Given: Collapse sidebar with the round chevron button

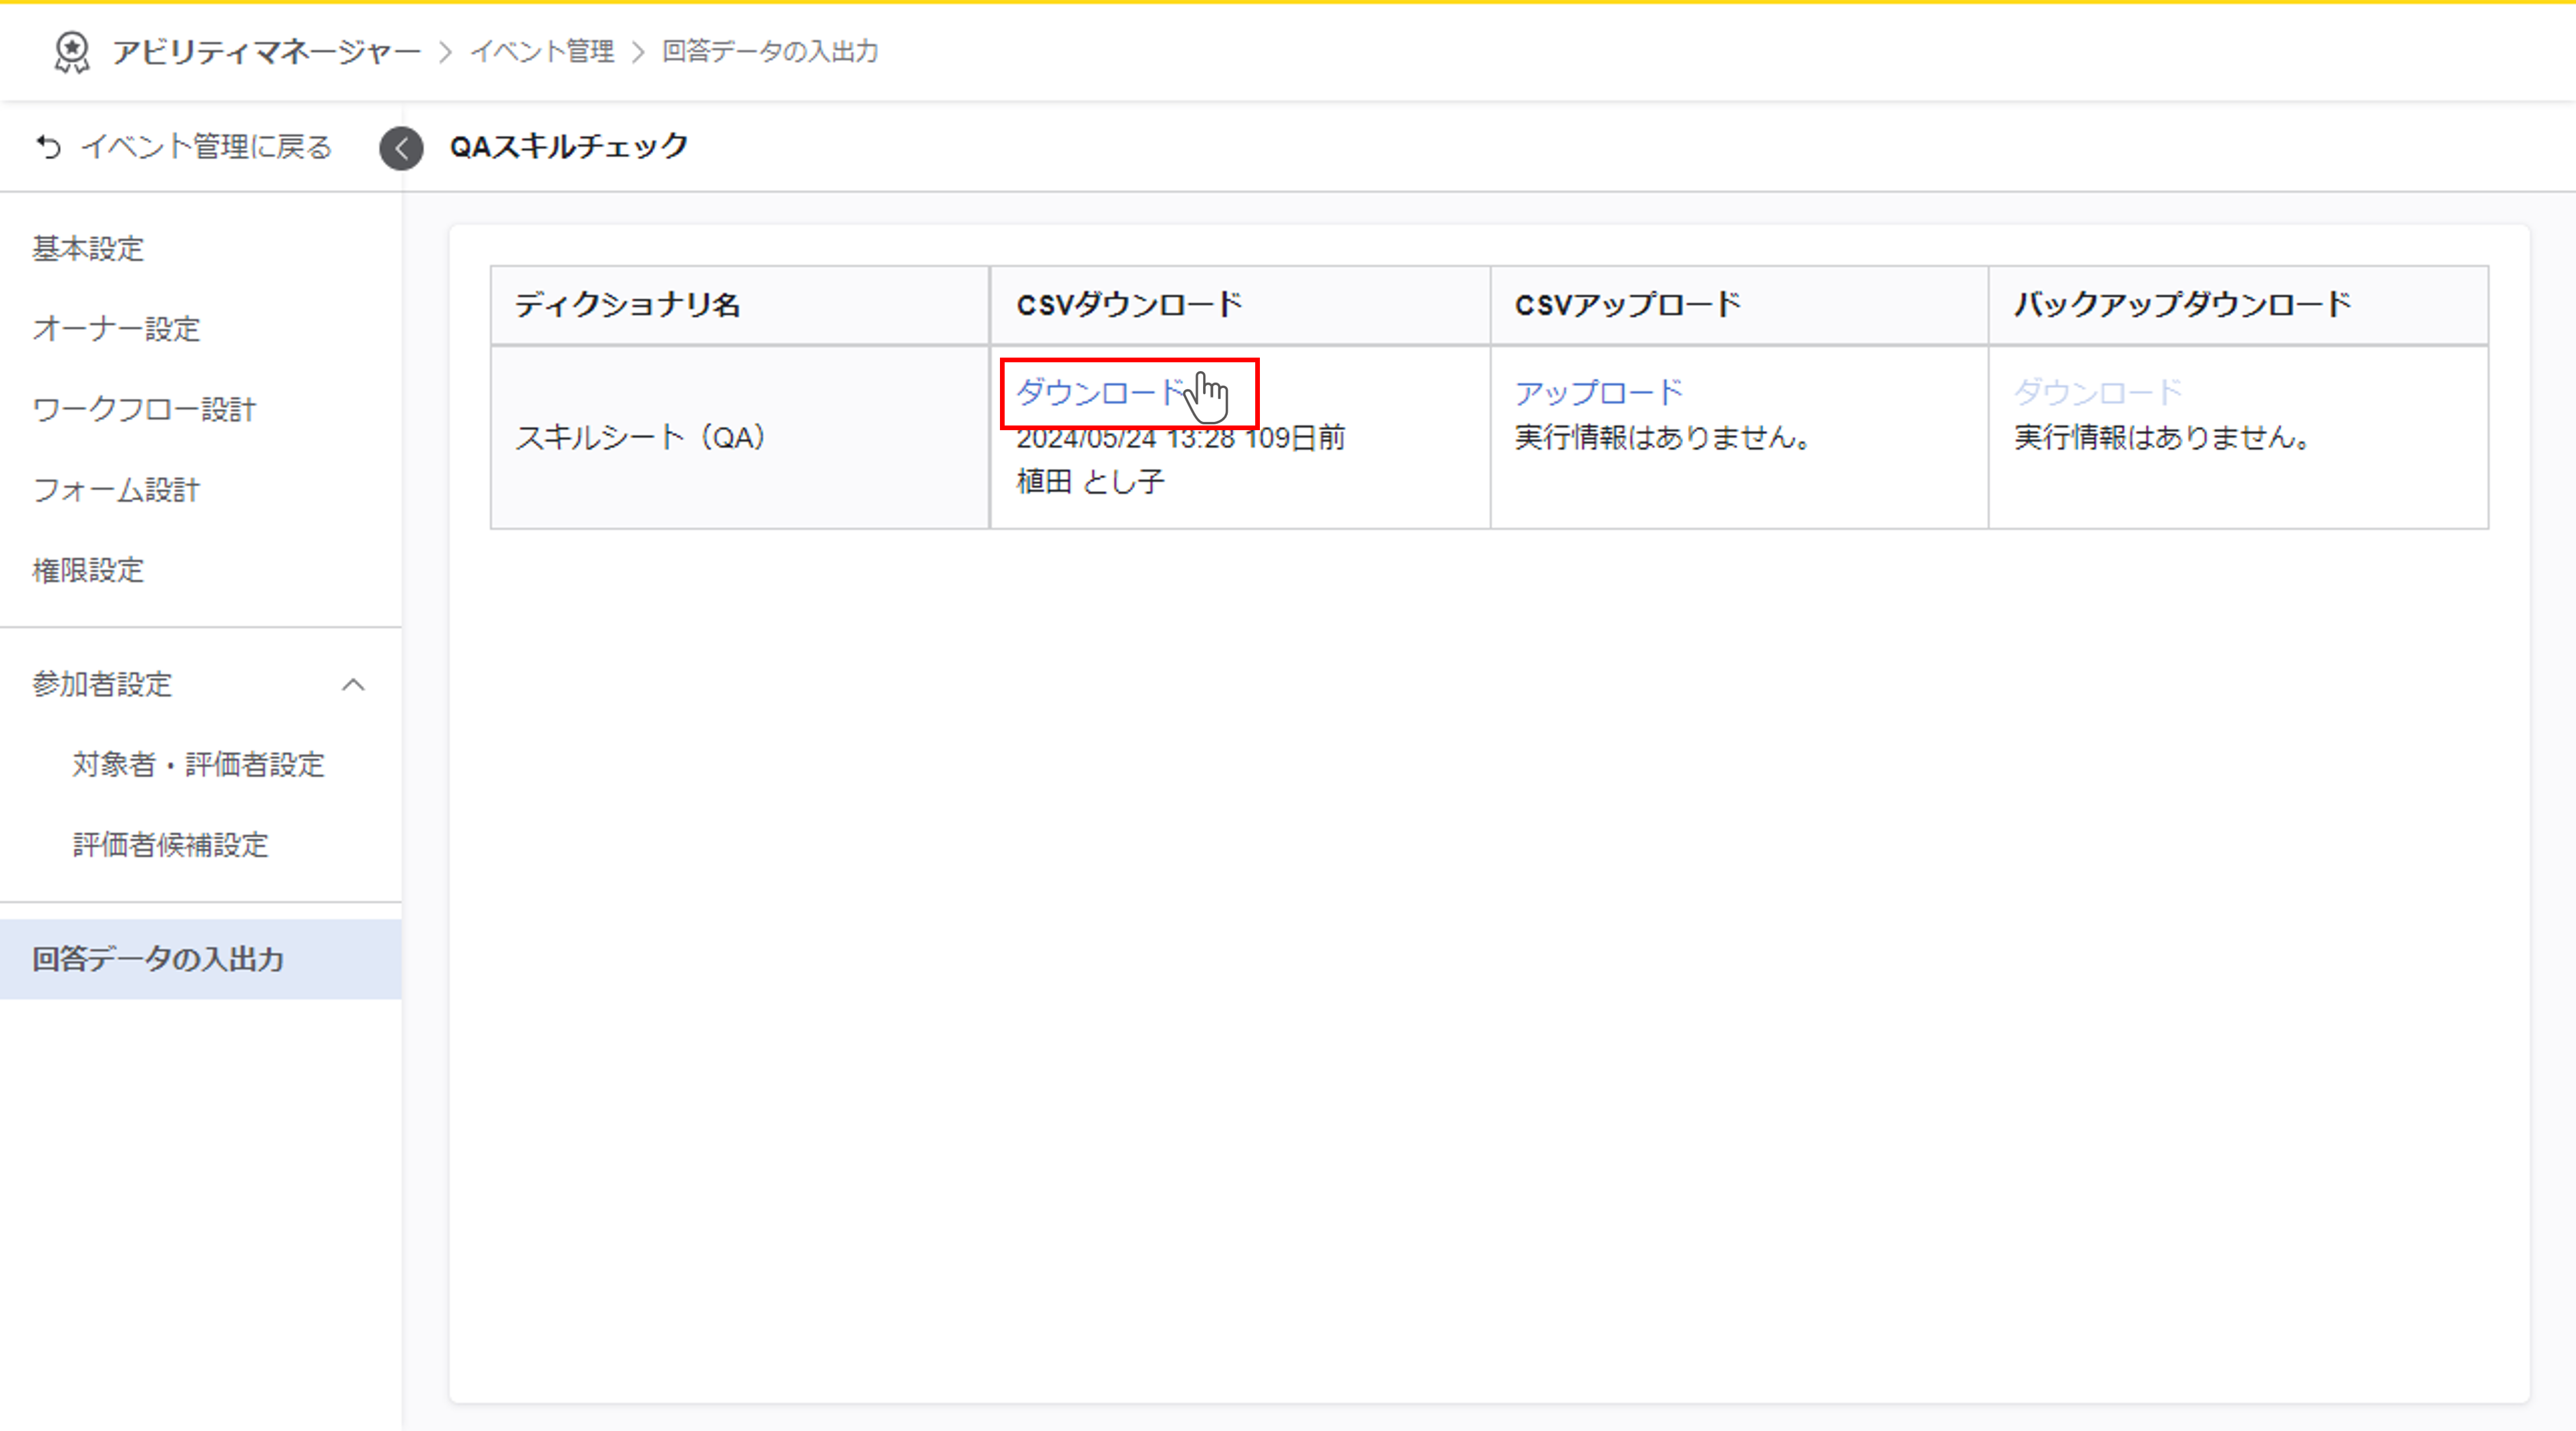Looking at the screenshot, I should coord(401,148).
